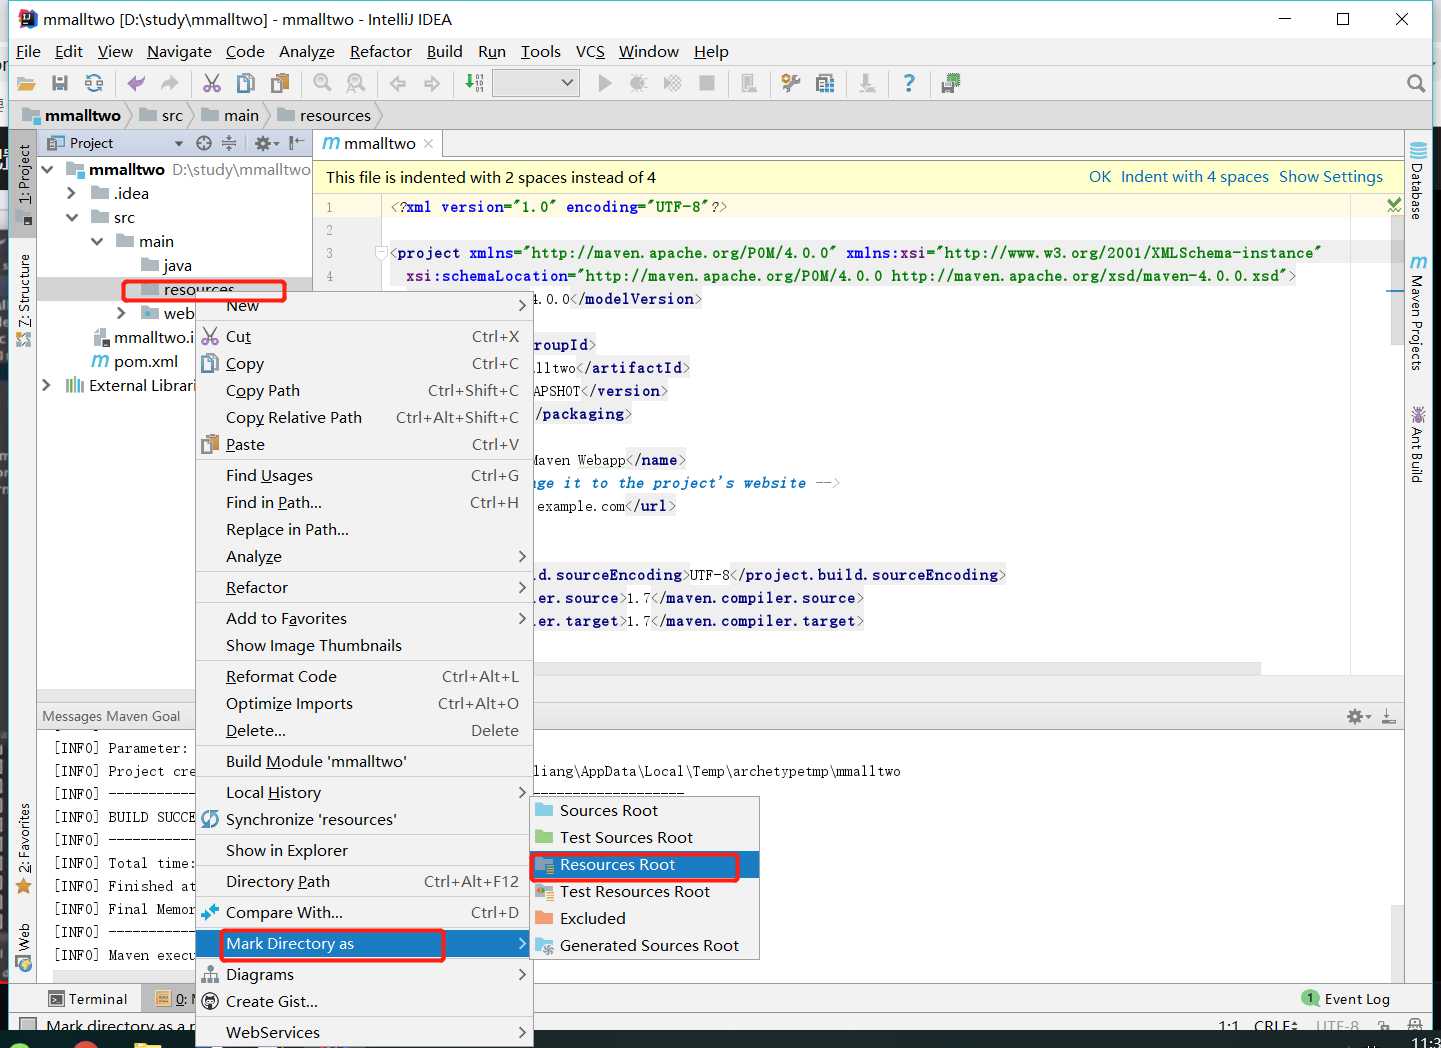
Task: Select Sources Root in submenu
Action: tap(644, 810)
